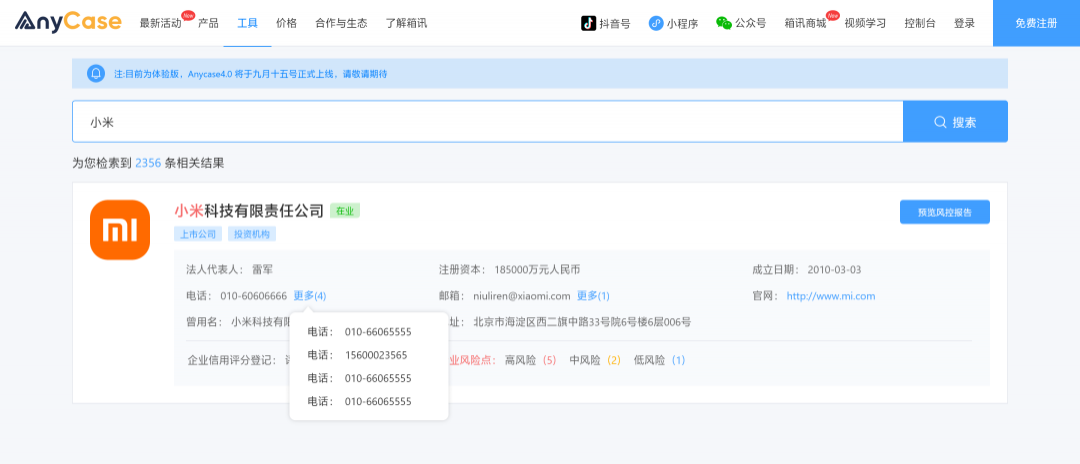Open the Douyin (抖音号) icon
Viewport: 1080px width, 464px height.
[588, 23]
